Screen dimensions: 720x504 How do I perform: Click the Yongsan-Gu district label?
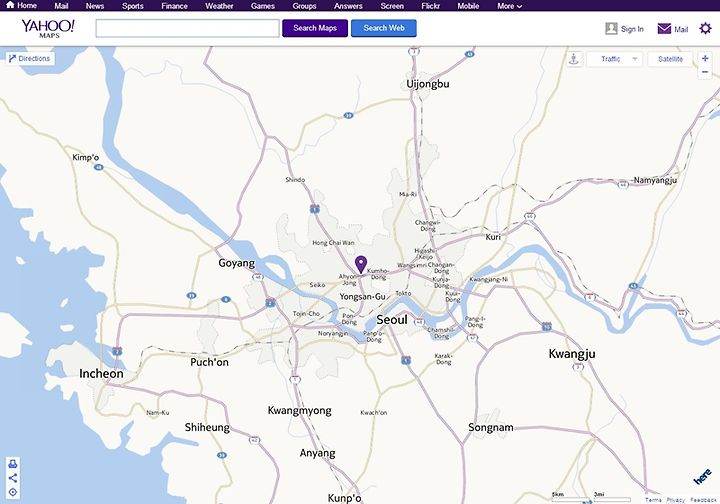pos(362,297)
